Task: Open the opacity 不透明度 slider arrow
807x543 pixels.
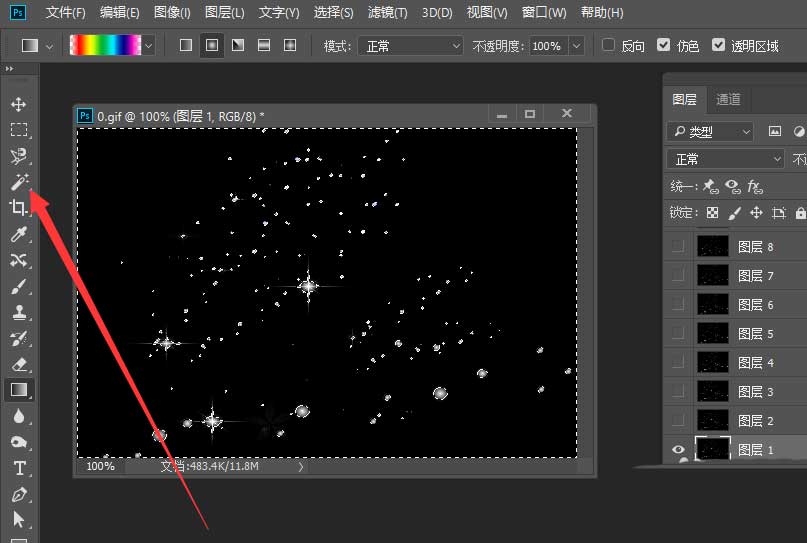Action: 576,46
